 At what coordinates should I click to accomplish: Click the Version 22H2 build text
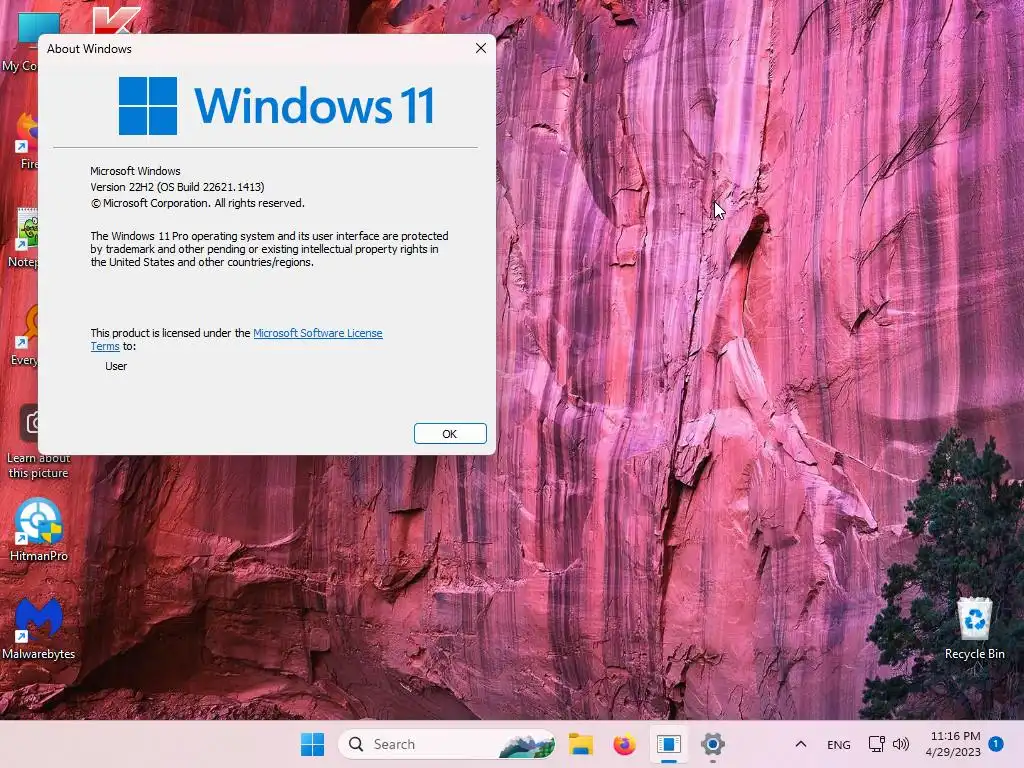pyautogui.click(x=177, y=187)
